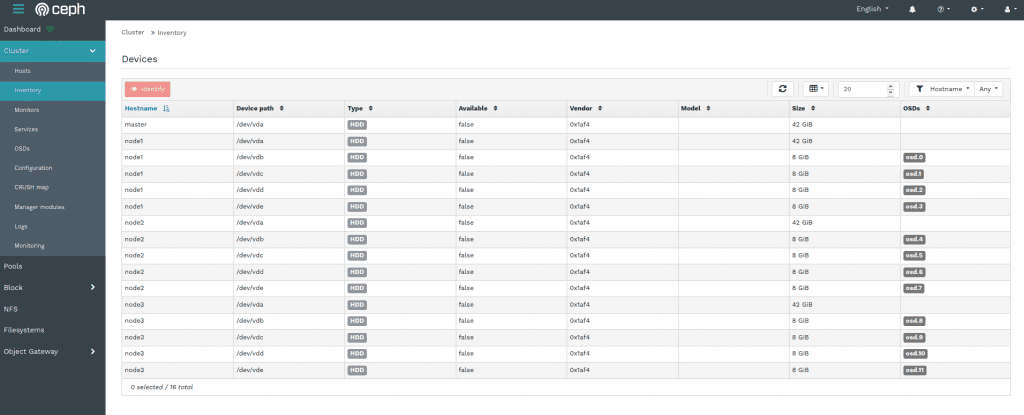Open the user profile menu
Viewport: 1024px width, 415px height.
coord(1009,9)
